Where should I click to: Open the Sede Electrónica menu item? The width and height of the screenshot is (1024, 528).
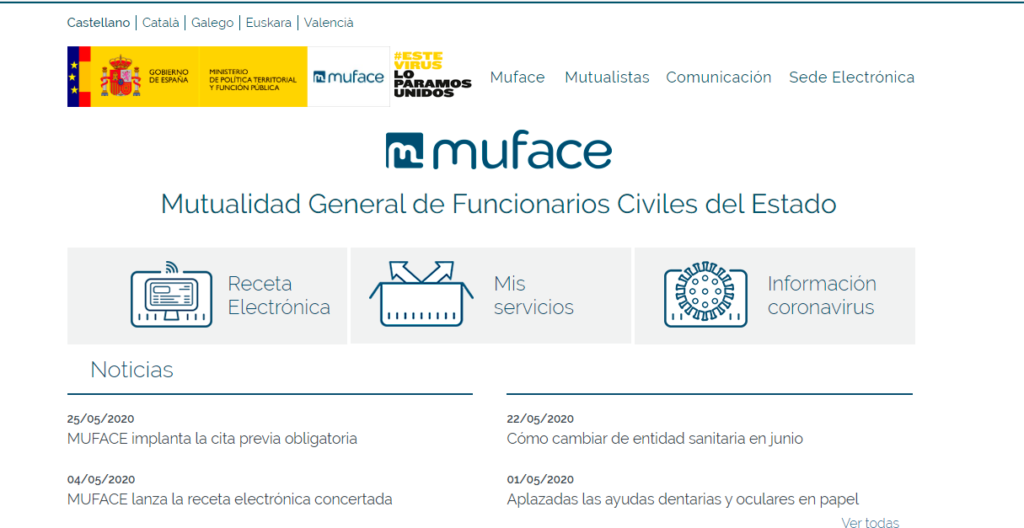(x=852, y=77)
